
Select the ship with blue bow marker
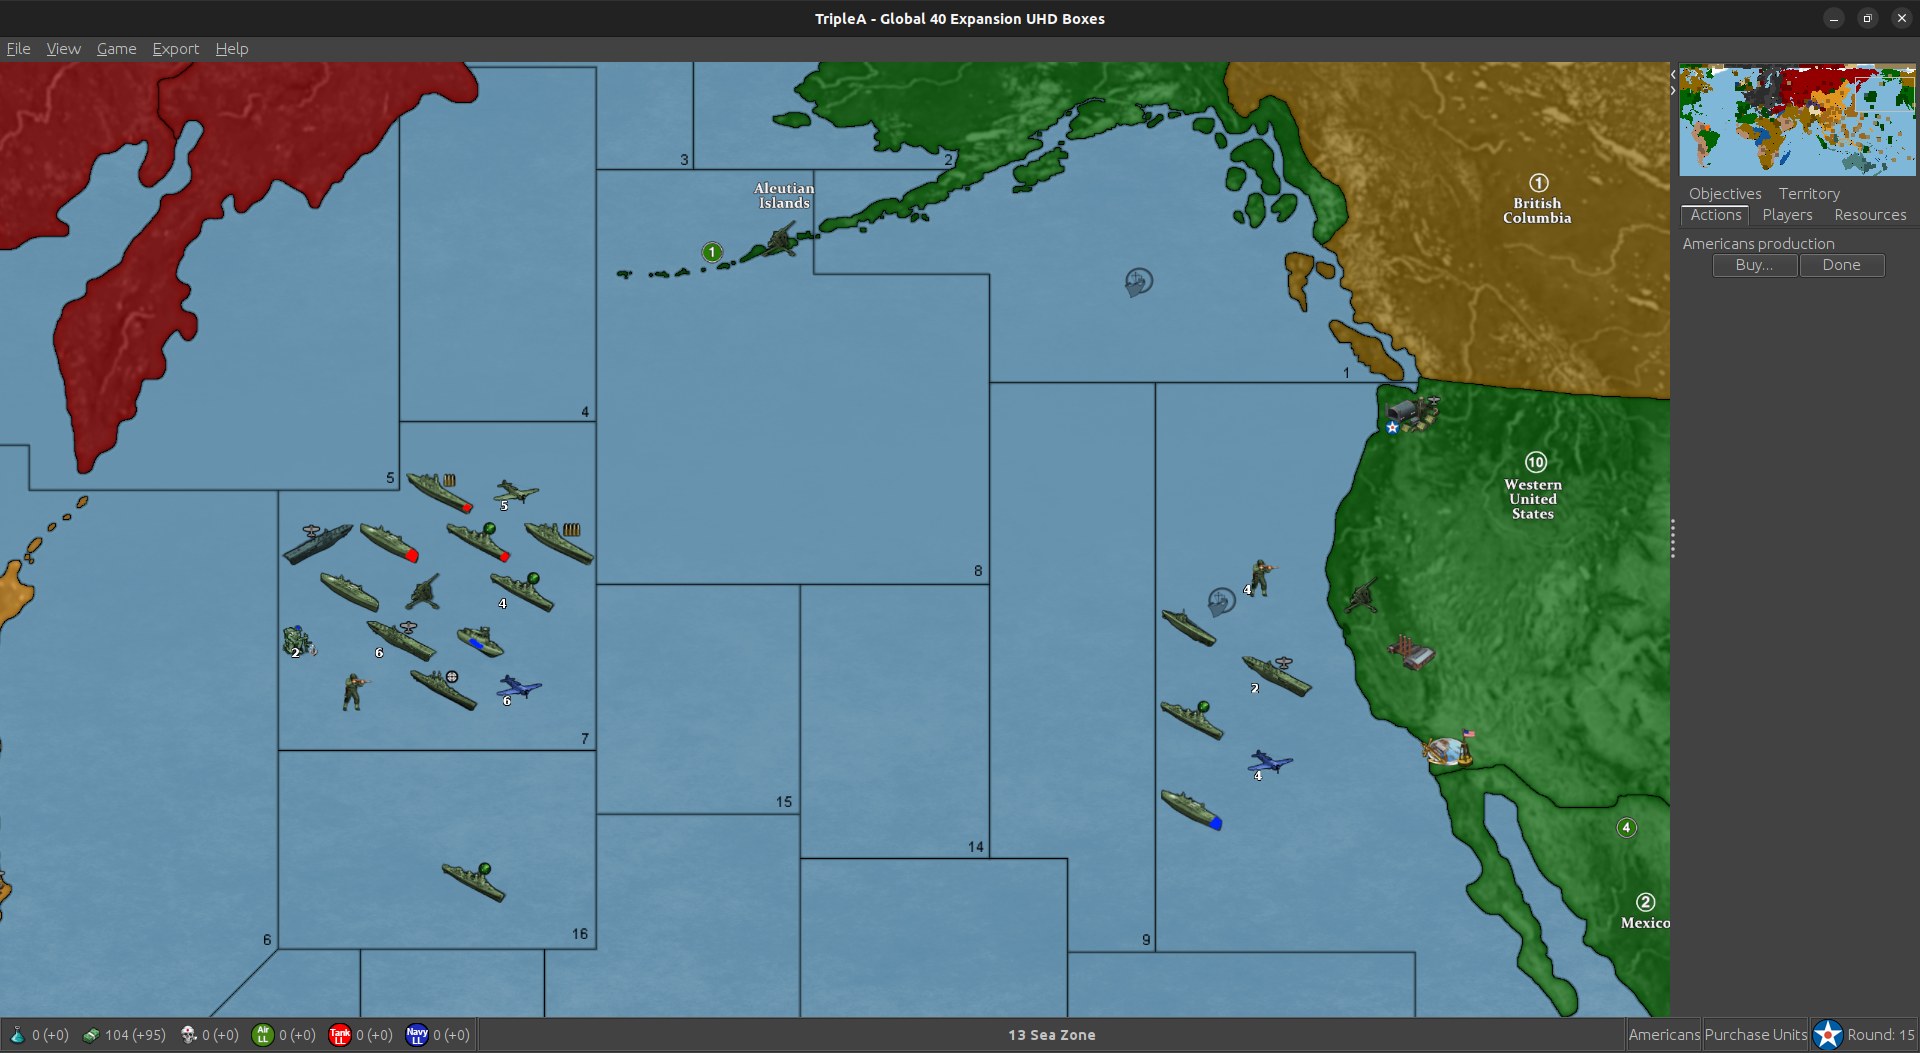tap(1192, 810)
